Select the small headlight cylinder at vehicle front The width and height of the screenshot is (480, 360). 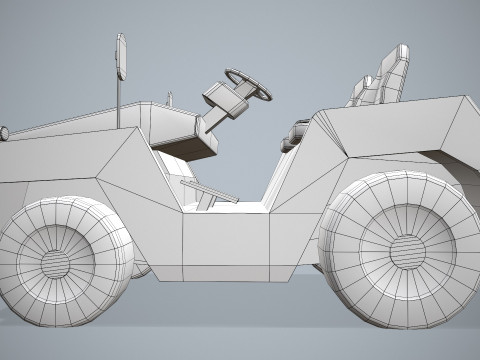coord(4,133)
